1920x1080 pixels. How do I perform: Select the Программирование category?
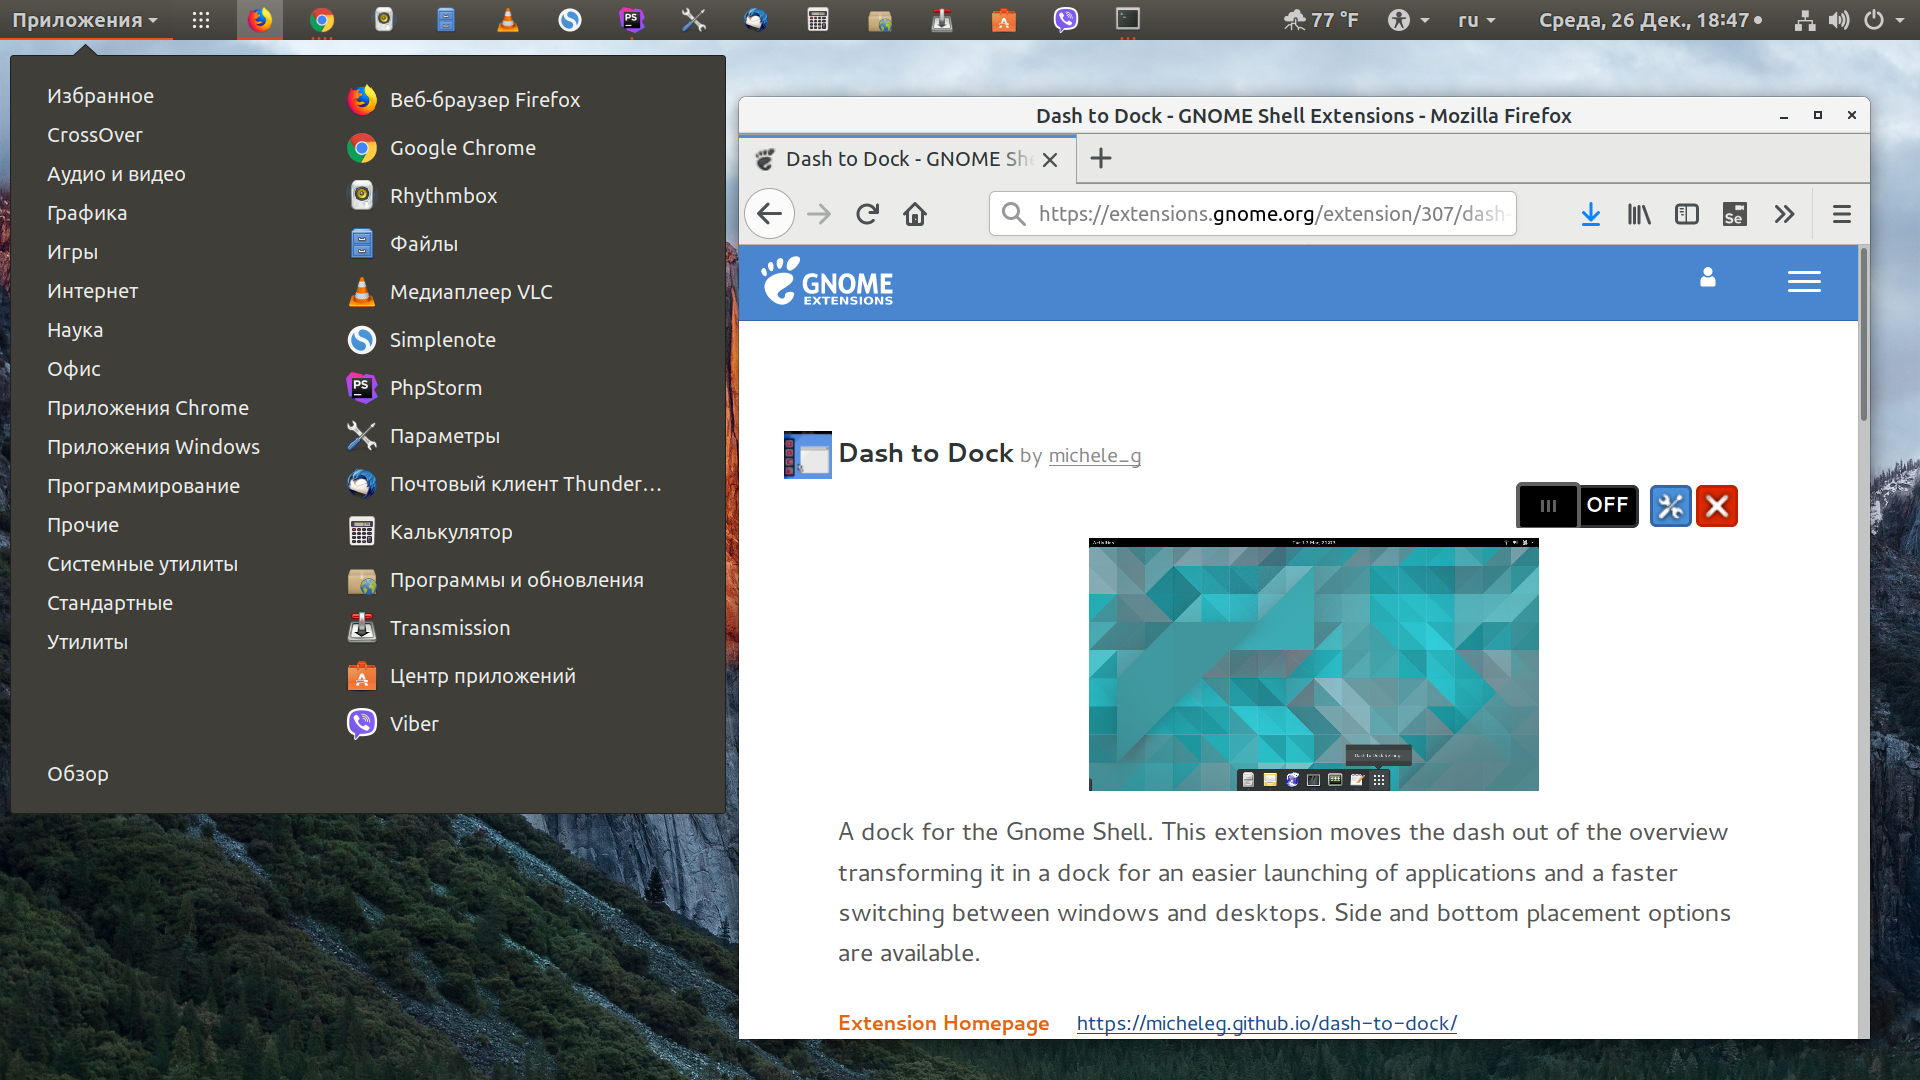click(x=144, y=486)
